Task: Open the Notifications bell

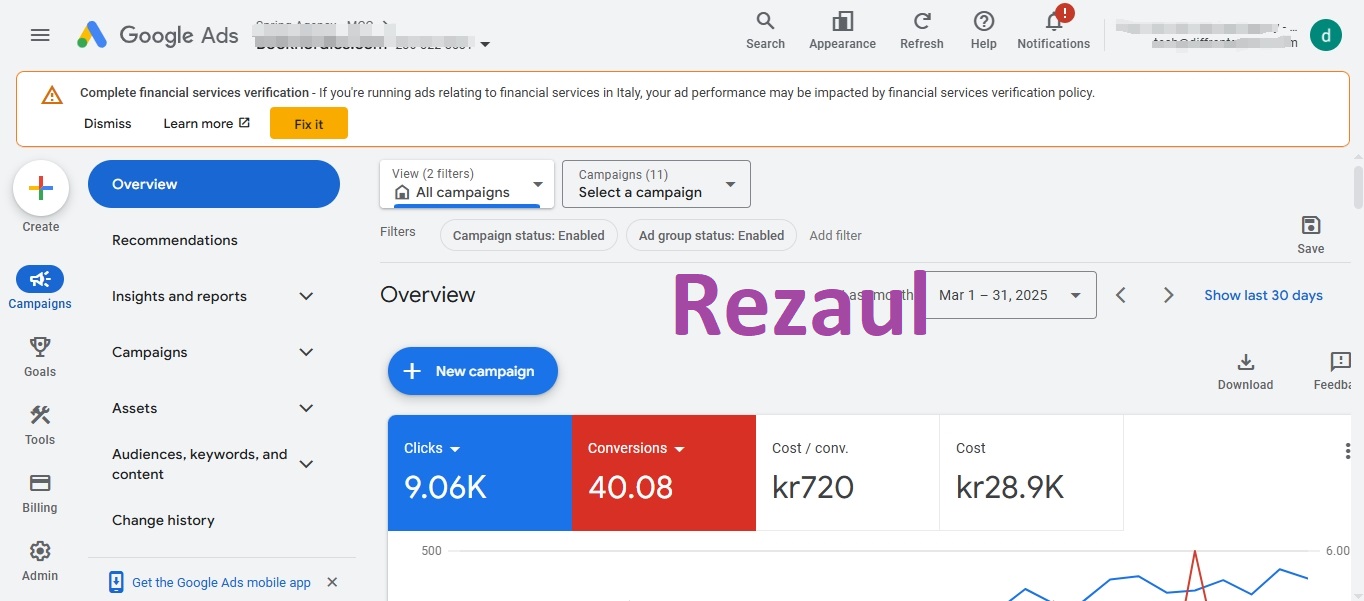Action: click(1053, 30)
